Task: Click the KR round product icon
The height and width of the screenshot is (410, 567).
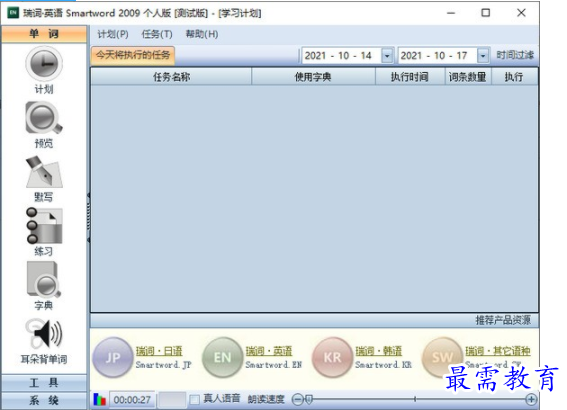Action: (x=332, y=357)
